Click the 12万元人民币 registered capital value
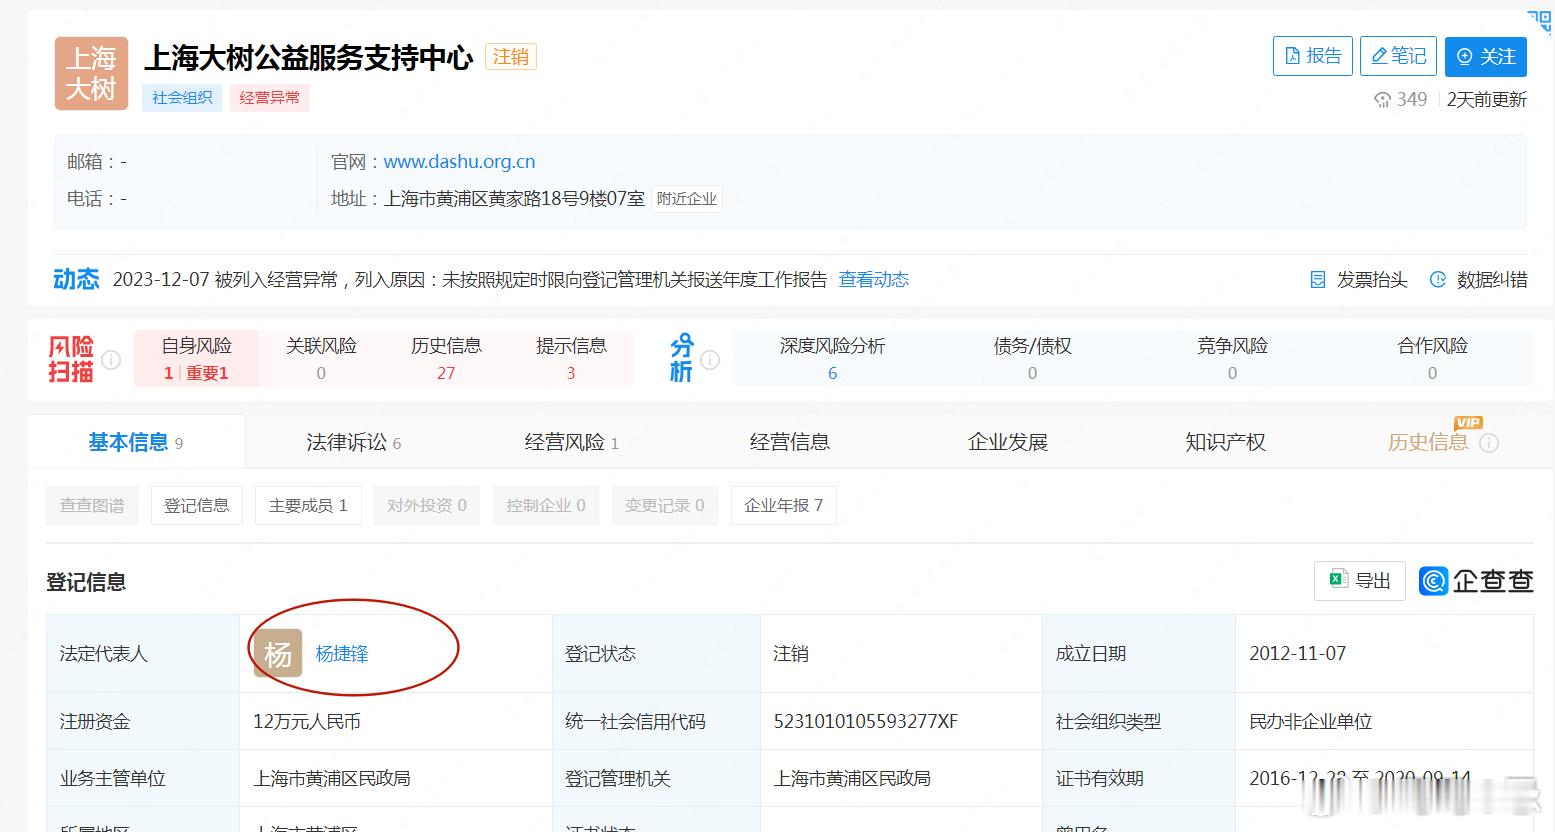 coord(307,721)
